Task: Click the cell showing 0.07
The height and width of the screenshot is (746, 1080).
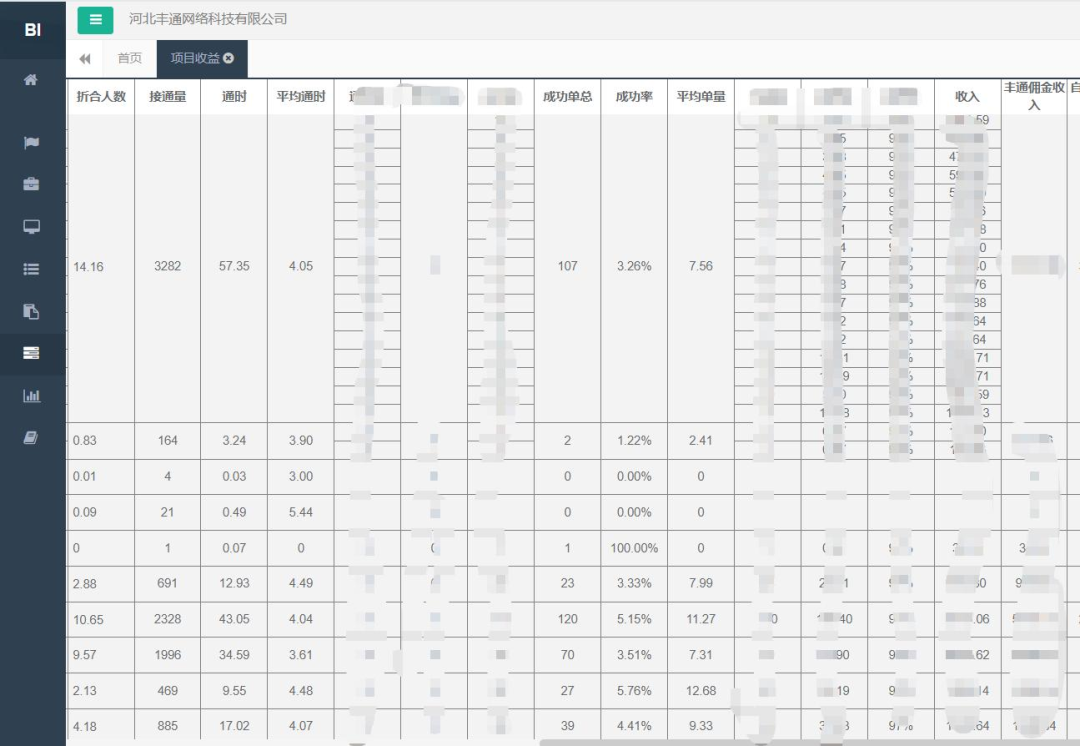Action: tap(234, 548)
